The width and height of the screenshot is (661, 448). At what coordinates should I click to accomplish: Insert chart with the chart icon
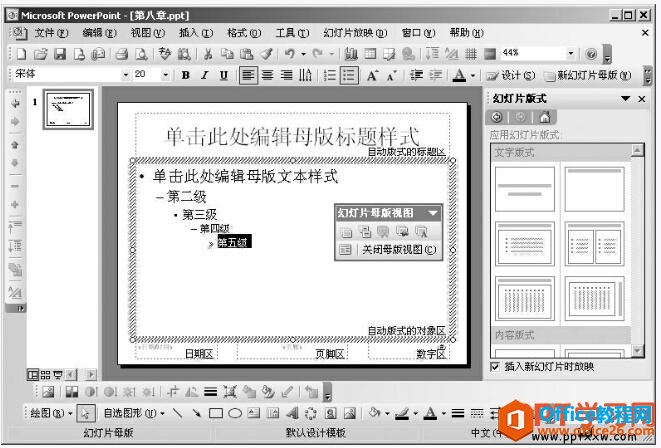point(351,54)
